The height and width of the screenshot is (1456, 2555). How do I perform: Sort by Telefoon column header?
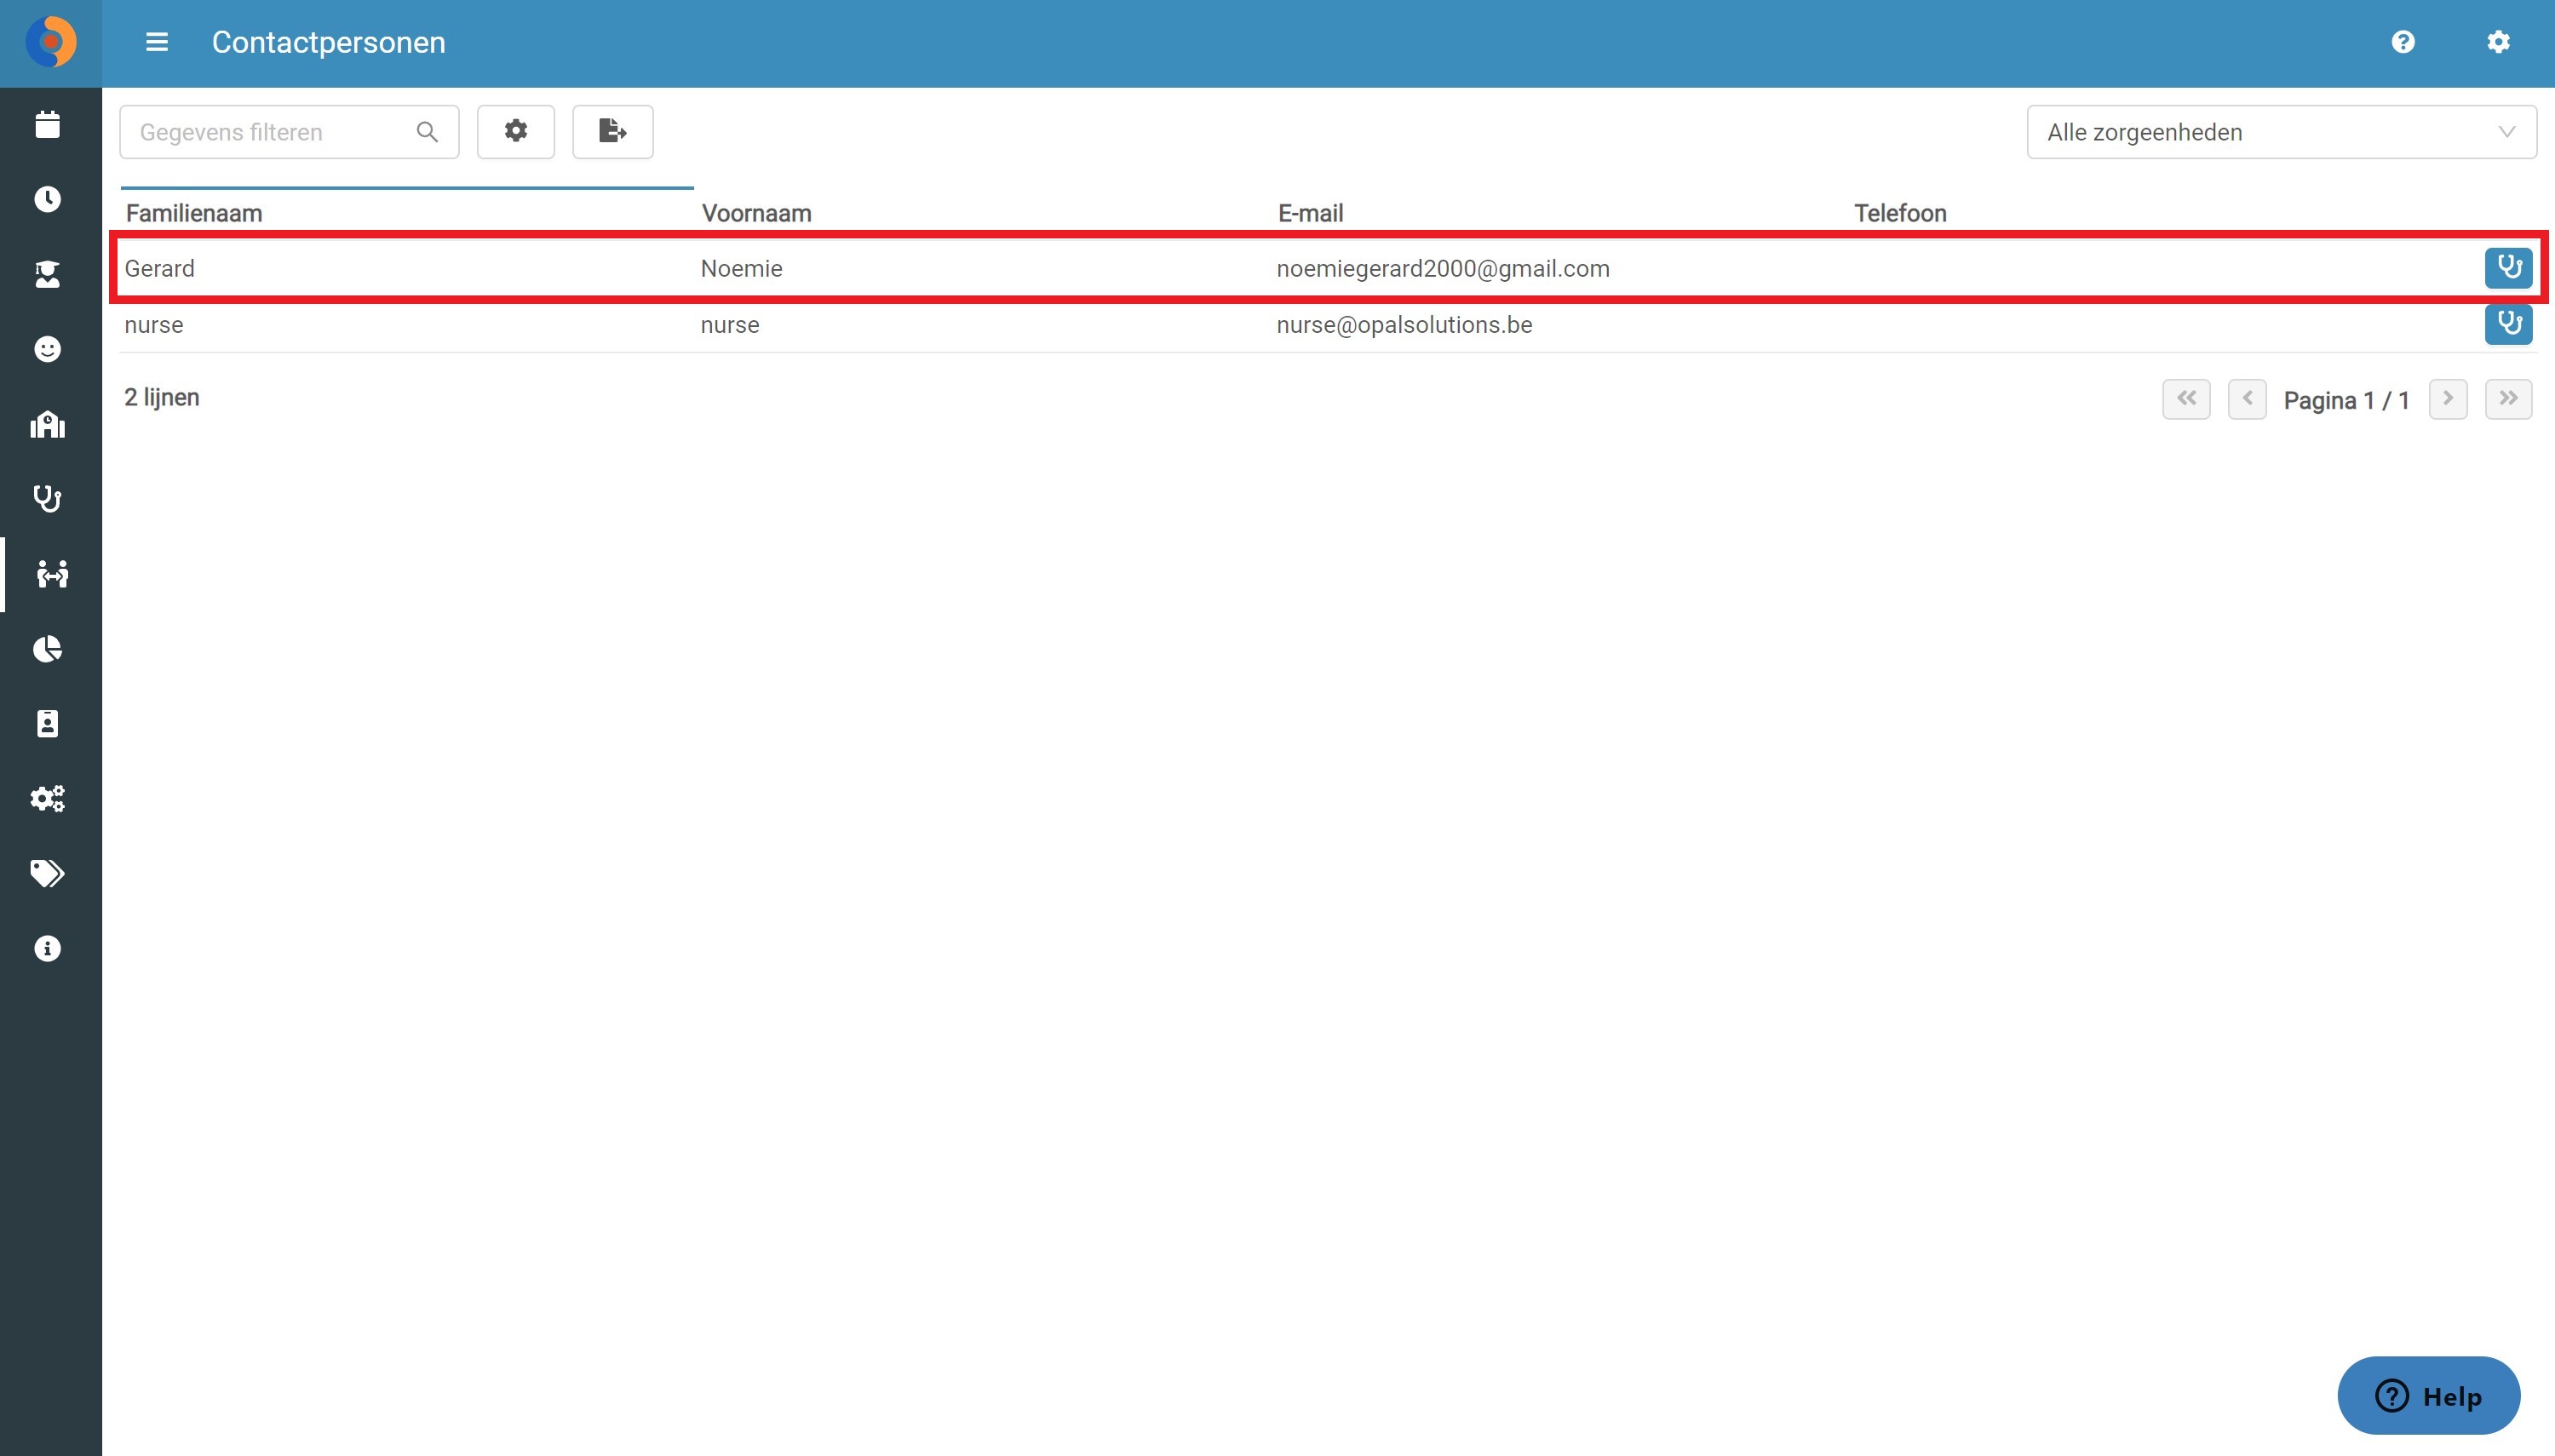click(x=1900, y=213)
